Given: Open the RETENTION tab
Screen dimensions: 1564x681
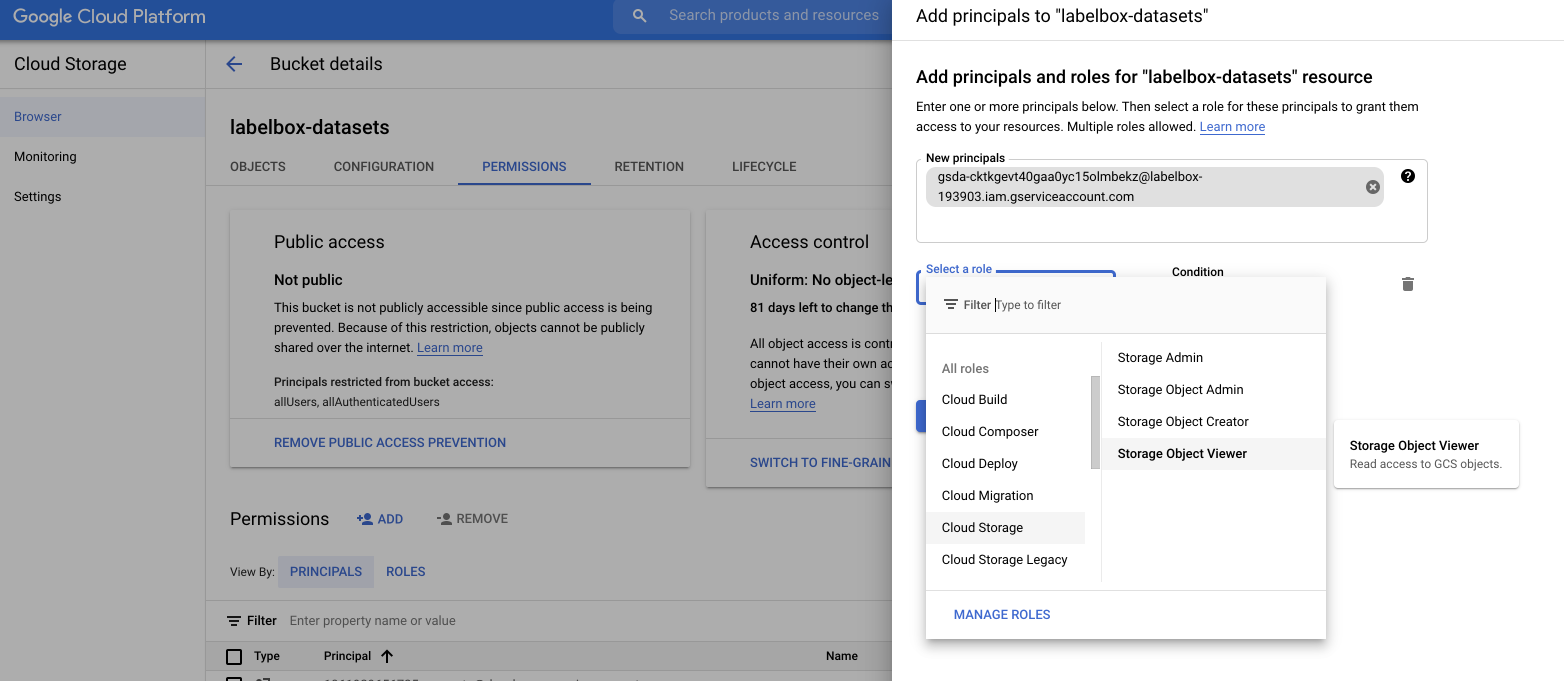Looking at the screenshot, I should point(649,167).
